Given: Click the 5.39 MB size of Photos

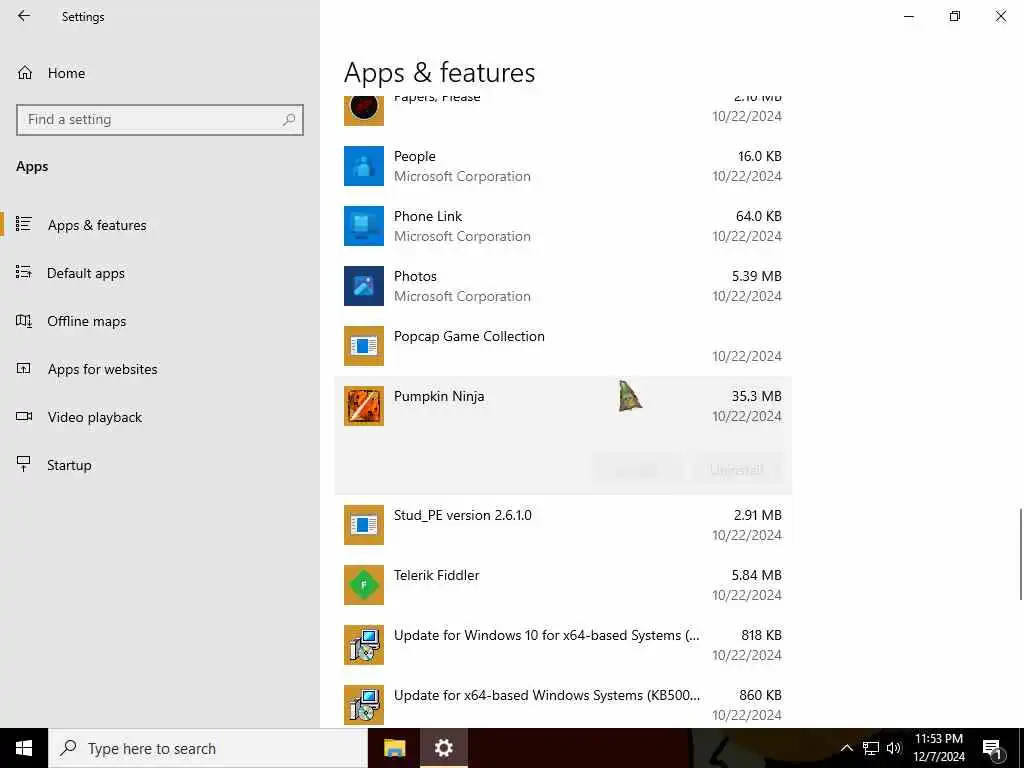Looking at the screenshot, I should (x=756, y=276).
